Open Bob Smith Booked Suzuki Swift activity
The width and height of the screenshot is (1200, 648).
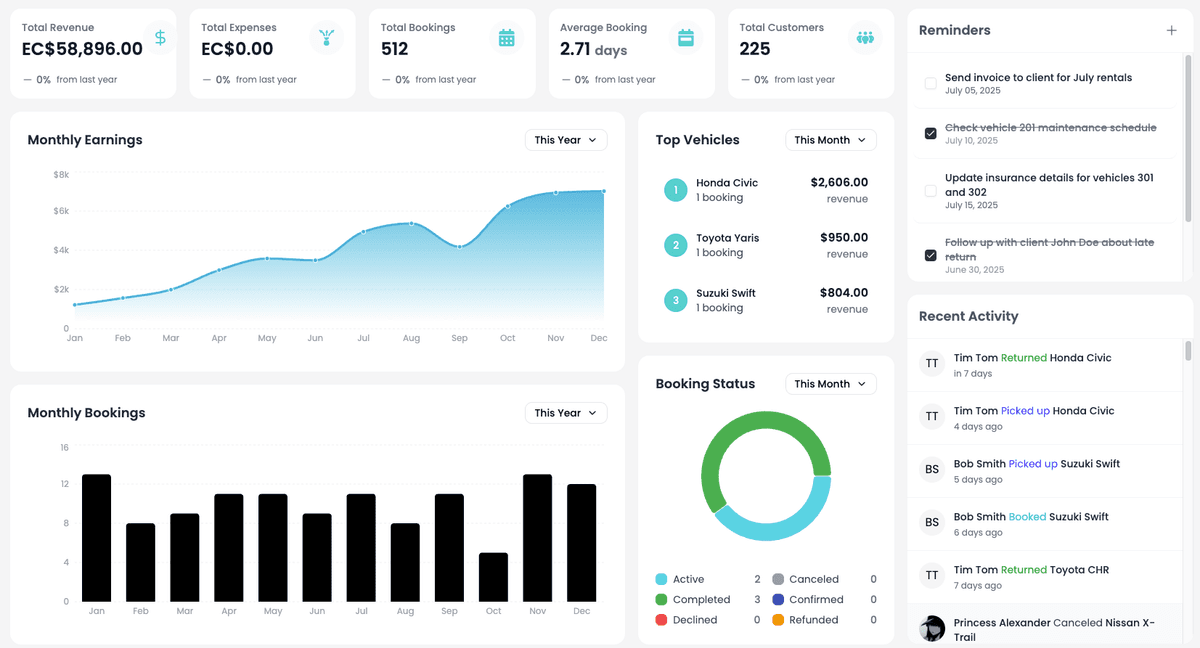click(x=1030, y=523)
